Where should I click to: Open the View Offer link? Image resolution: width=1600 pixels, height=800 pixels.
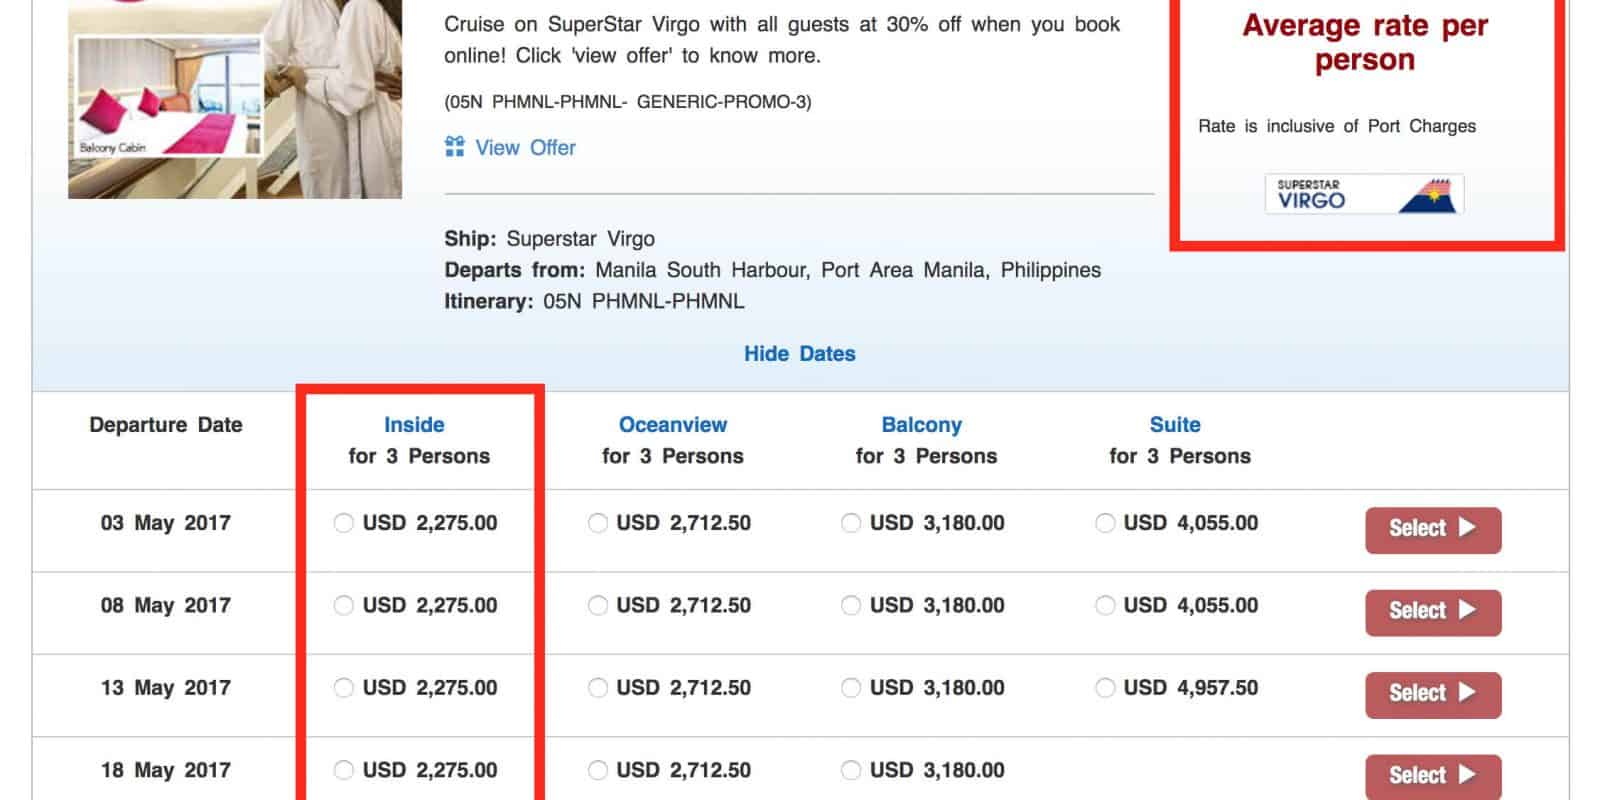525,148
